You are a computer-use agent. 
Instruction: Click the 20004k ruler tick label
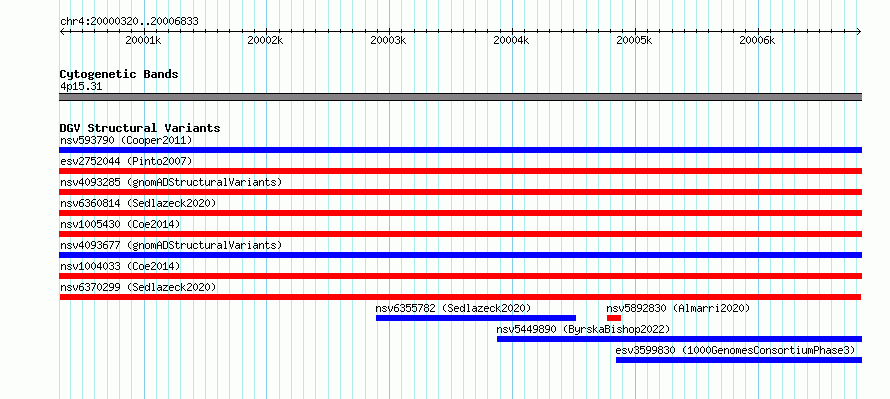tap(511, 40)
